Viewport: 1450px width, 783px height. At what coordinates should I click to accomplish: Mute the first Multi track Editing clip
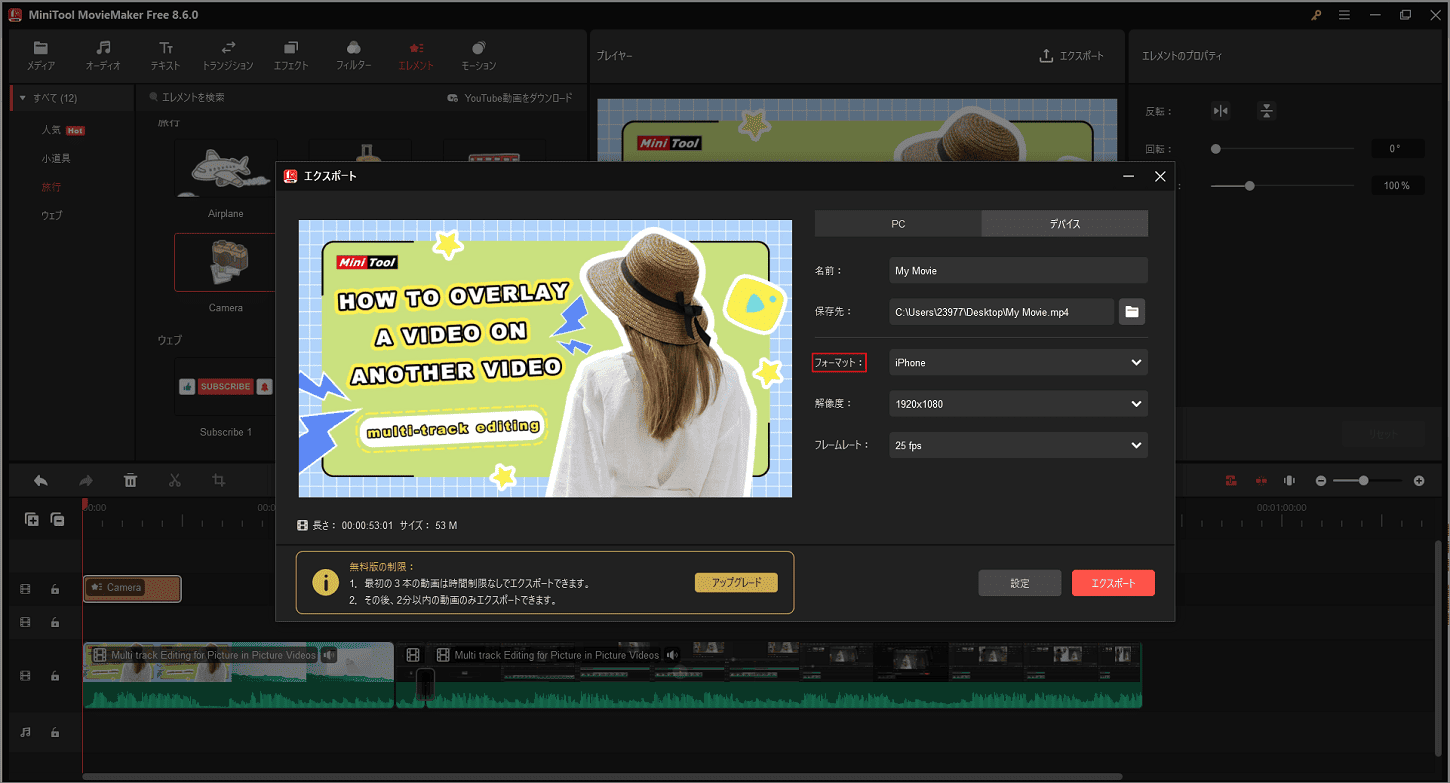330,656
